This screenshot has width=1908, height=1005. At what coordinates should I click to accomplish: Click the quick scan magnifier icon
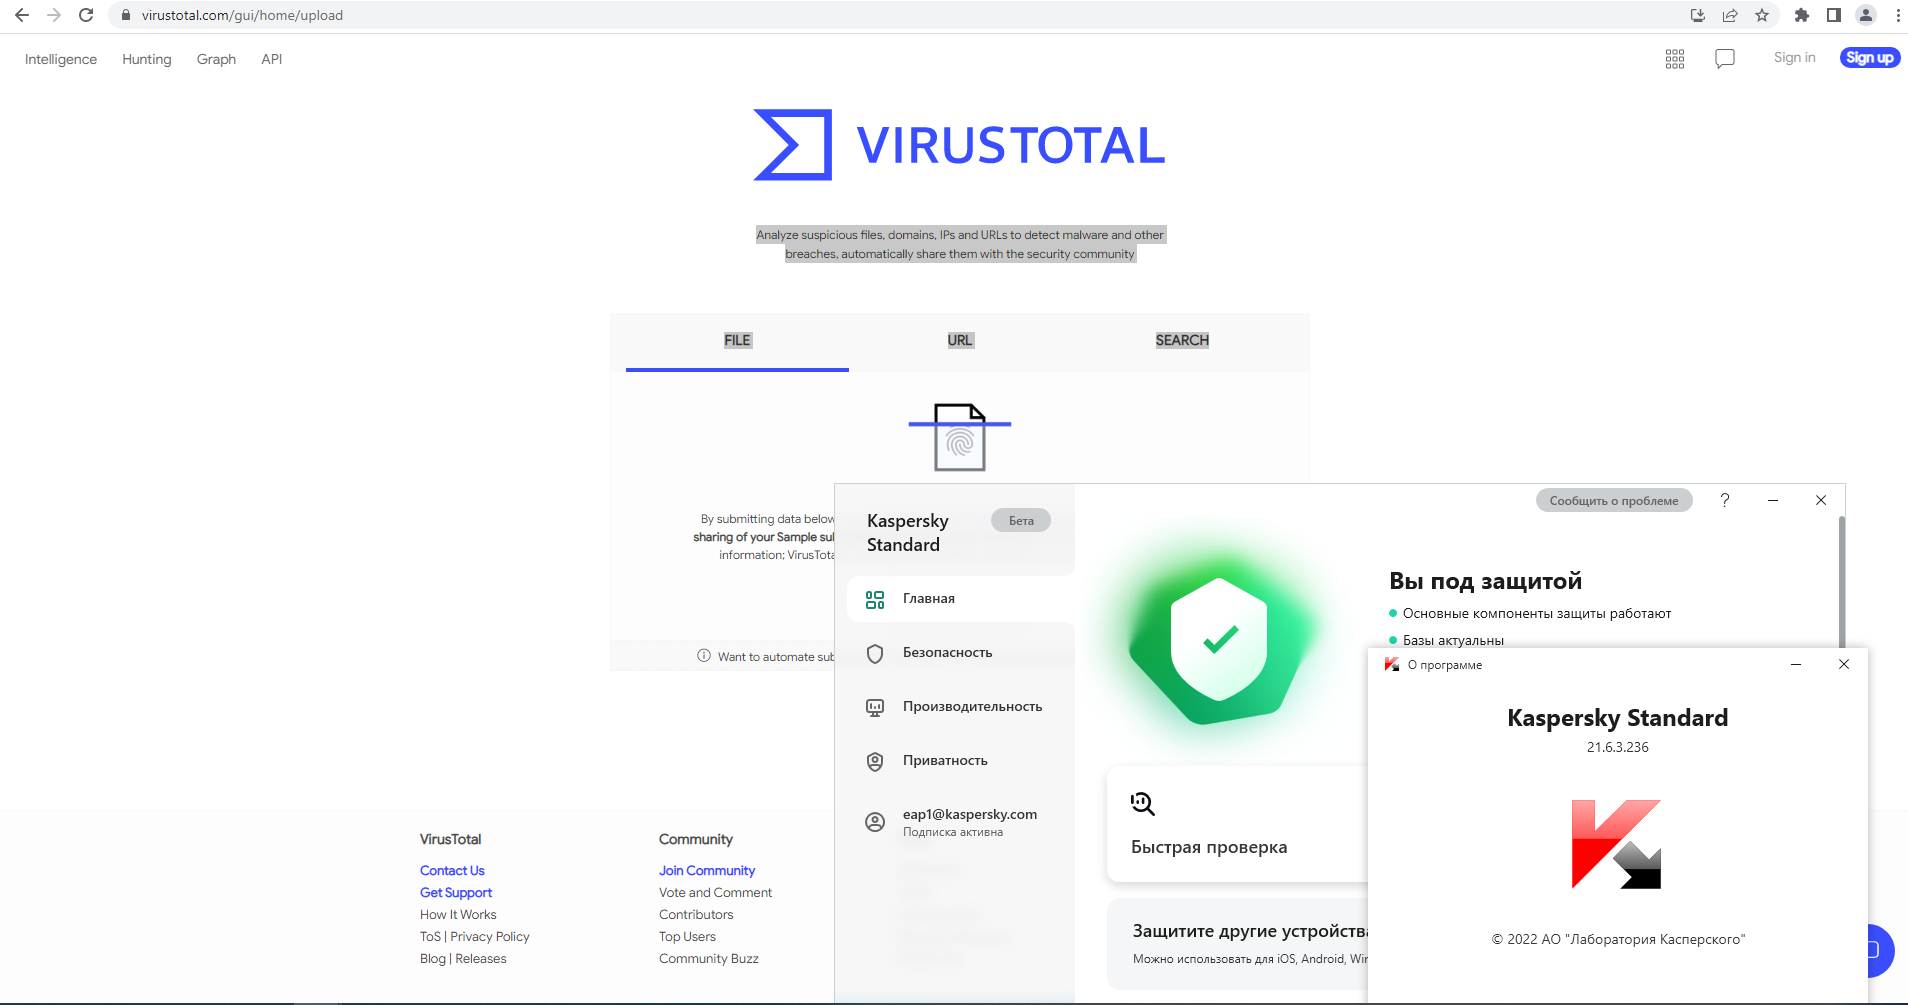(x=1143, y=803)
